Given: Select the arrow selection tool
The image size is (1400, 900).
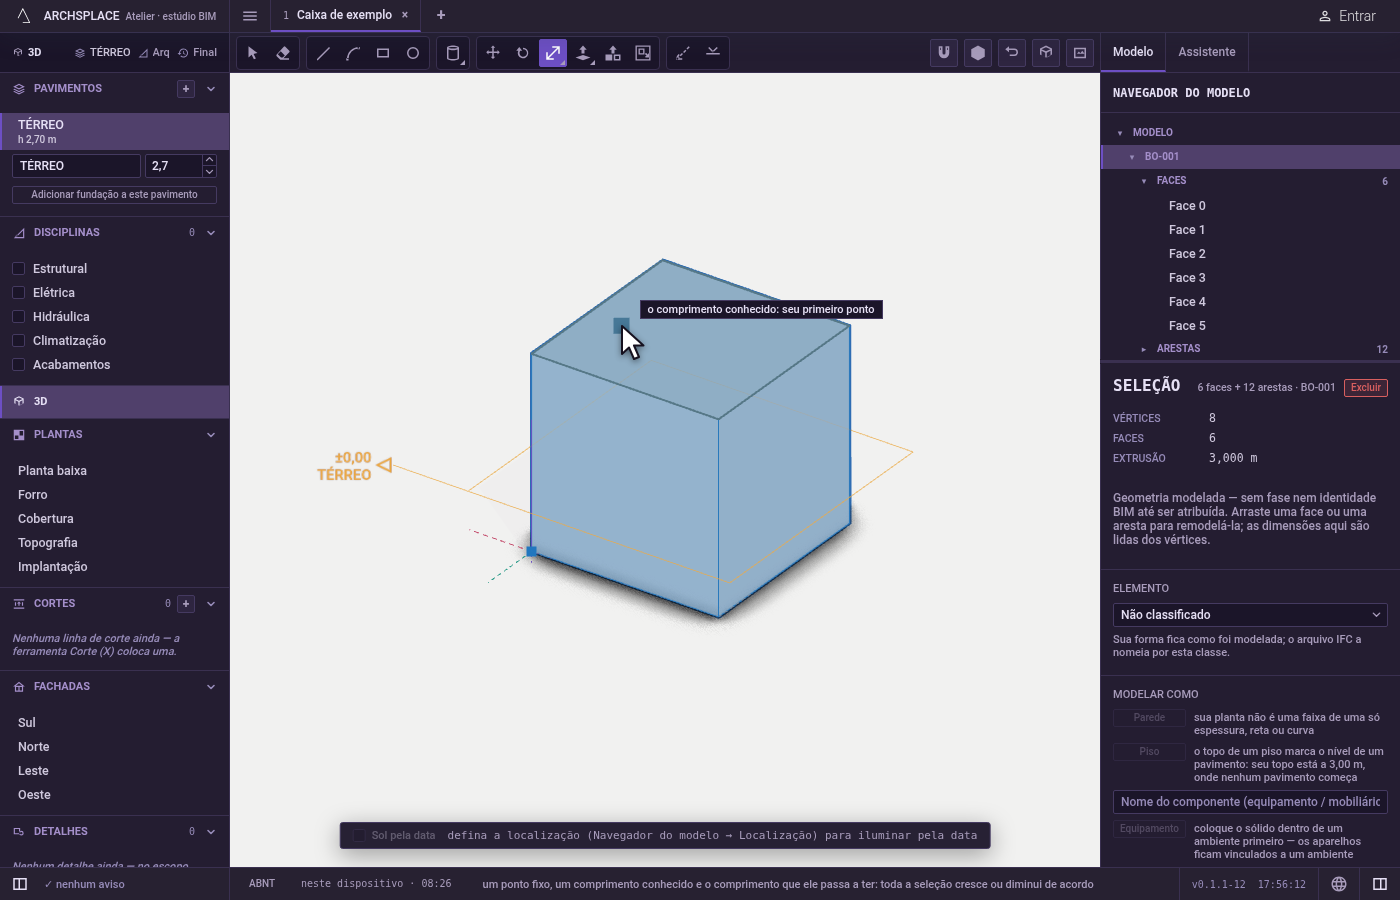Looking at the screenshot, I should pyautogui.click(x=253, y=53).
